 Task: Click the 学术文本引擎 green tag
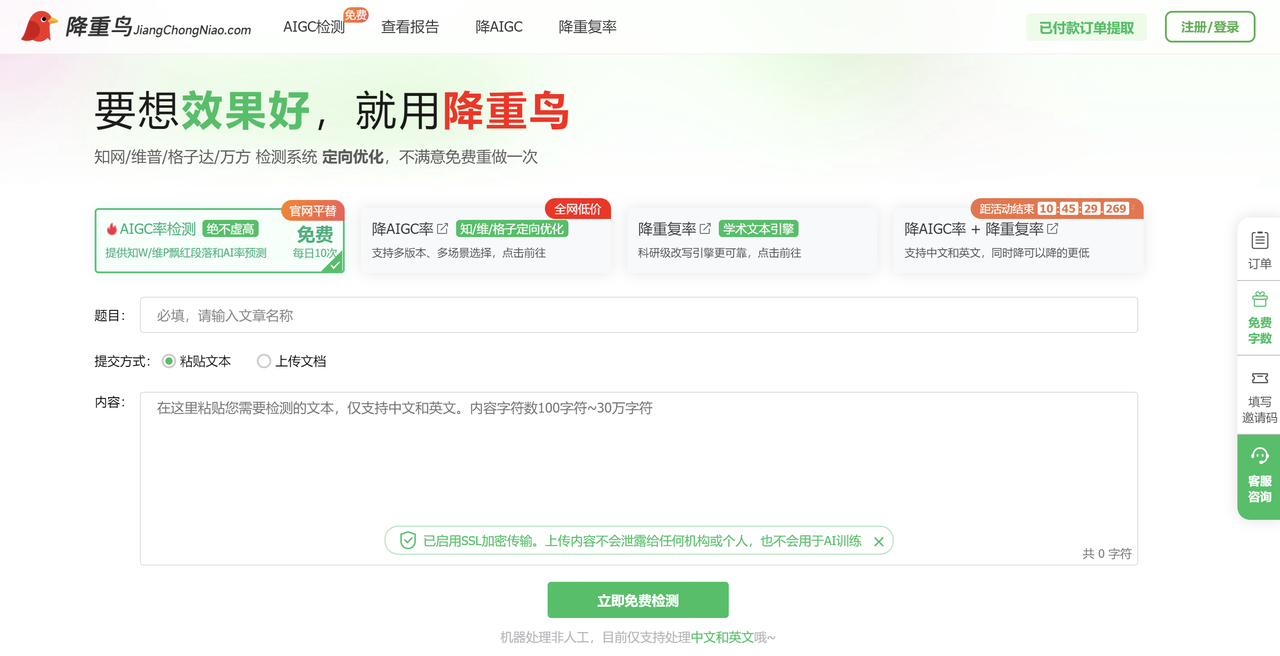pos(758,229)
